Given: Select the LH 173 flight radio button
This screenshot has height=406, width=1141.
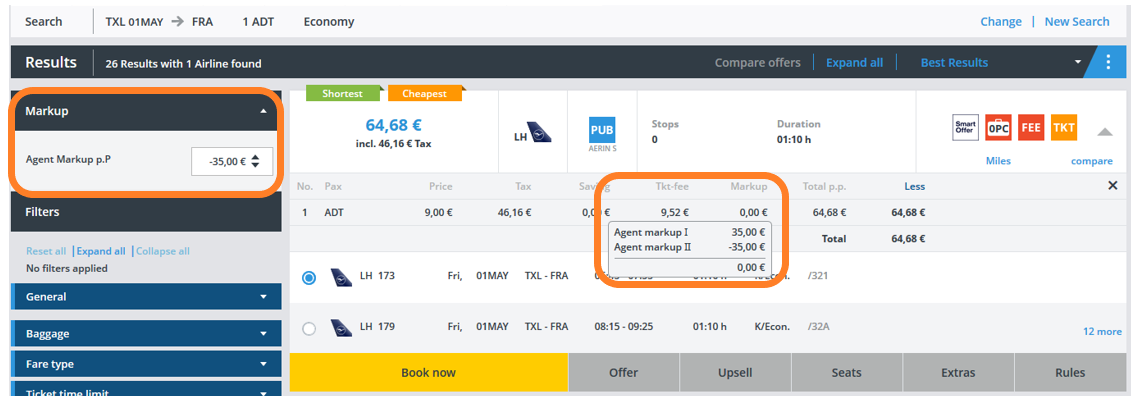Looking at the screenshot, I should (x=309, y=277).
